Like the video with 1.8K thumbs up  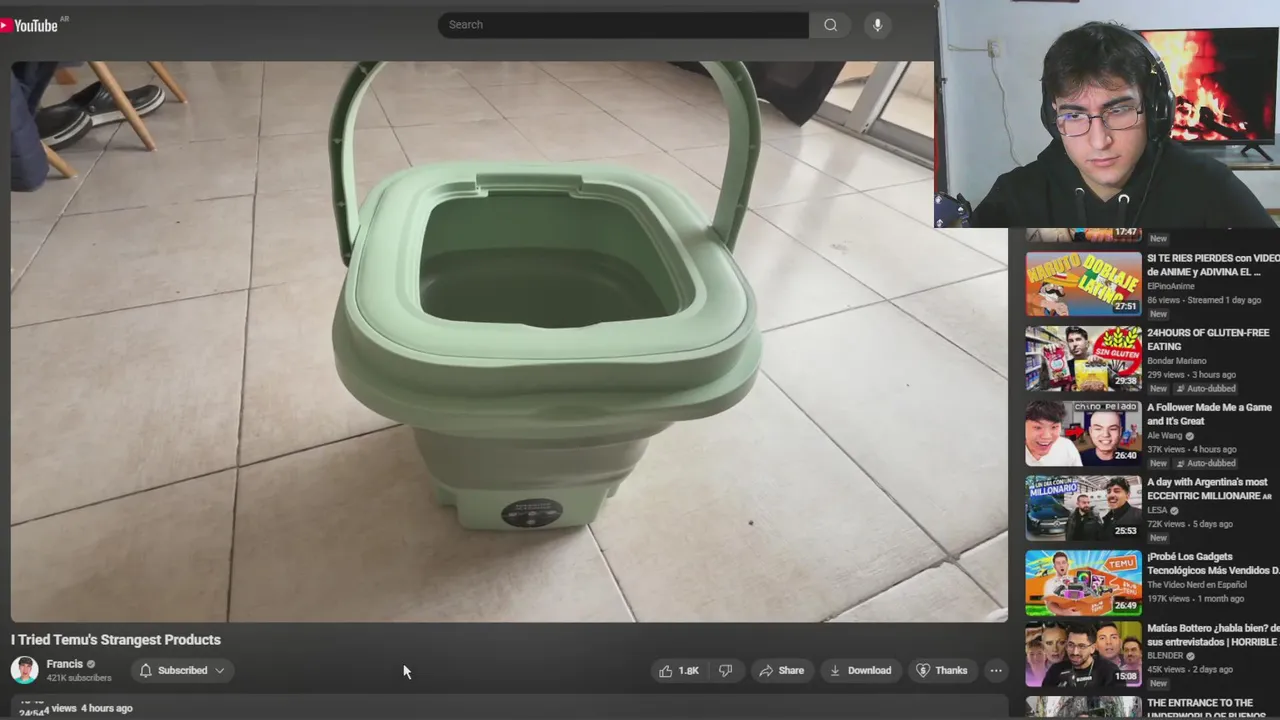pyautogui.click(x=679, y=671)
